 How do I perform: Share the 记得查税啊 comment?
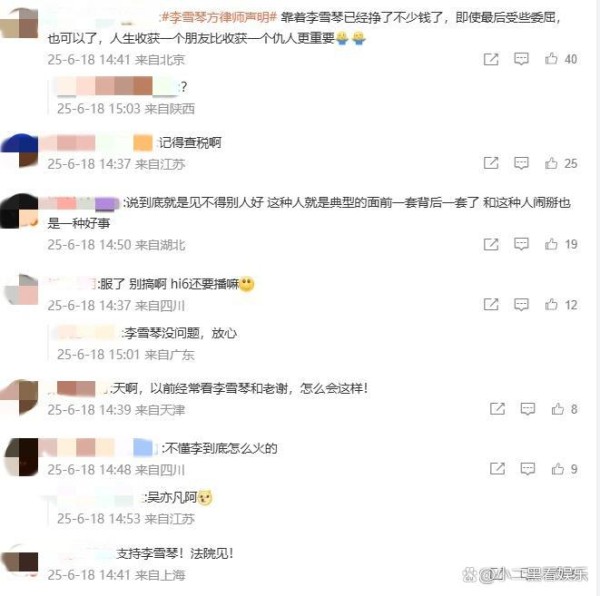(x=491, y=163)
